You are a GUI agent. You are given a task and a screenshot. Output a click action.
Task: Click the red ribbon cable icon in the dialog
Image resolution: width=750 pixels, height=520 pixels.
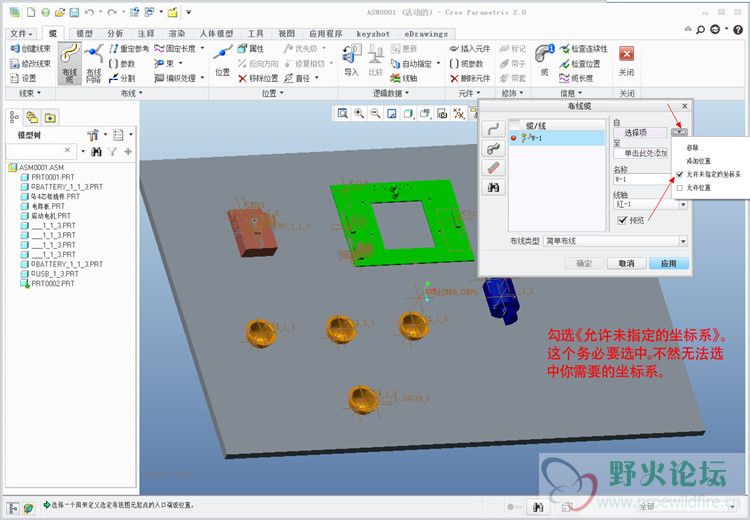click(493, 168)
